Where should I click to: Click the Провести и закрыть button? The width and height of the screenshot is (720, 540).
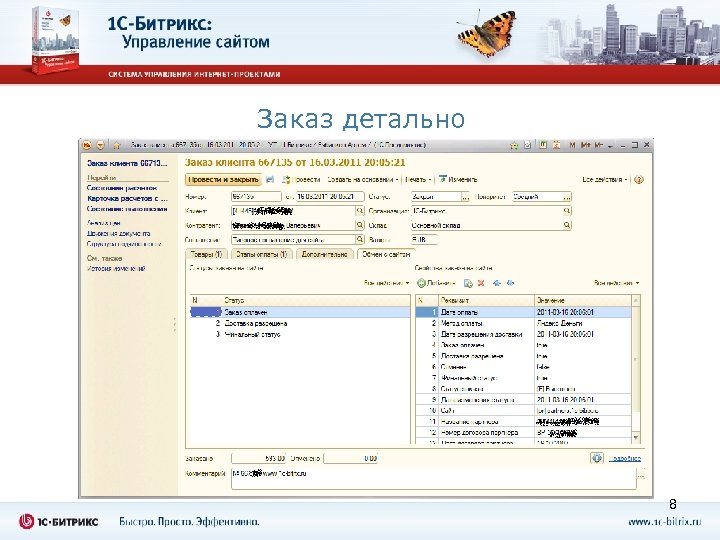(x=223, y=180)
